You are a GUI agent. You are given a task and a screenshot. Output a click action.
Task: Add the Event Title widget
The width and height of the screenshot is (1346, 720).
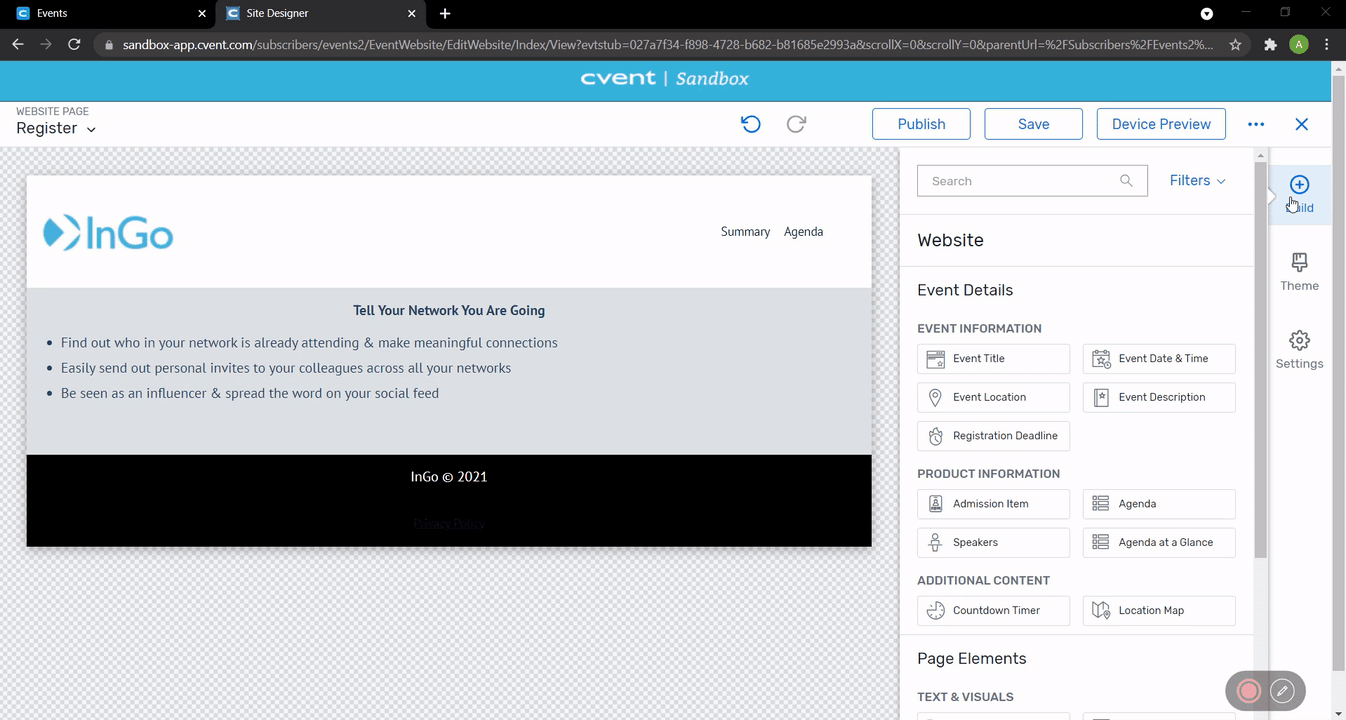point(993,359)
